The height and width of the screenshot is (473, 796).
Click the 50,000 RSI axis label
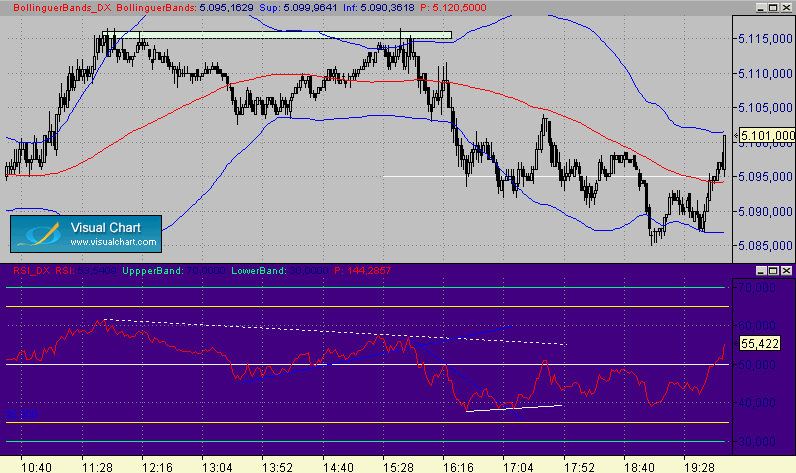tap(757, 364)
